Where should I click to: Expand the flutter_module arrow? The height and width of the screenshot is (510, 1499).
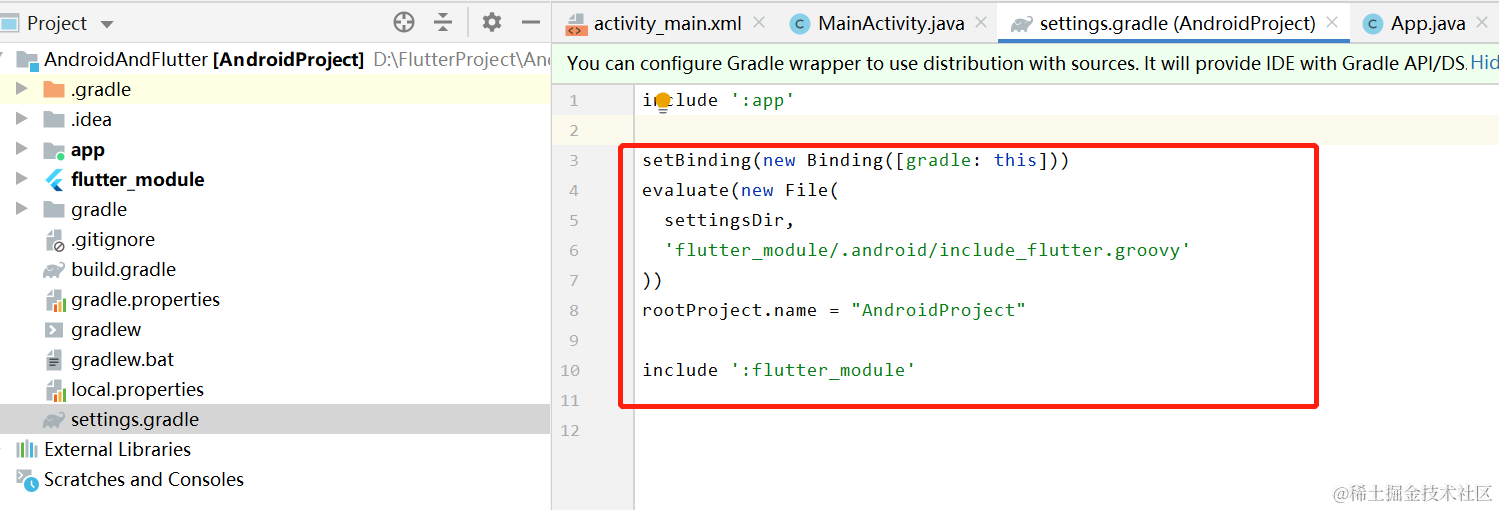[22, 180]
